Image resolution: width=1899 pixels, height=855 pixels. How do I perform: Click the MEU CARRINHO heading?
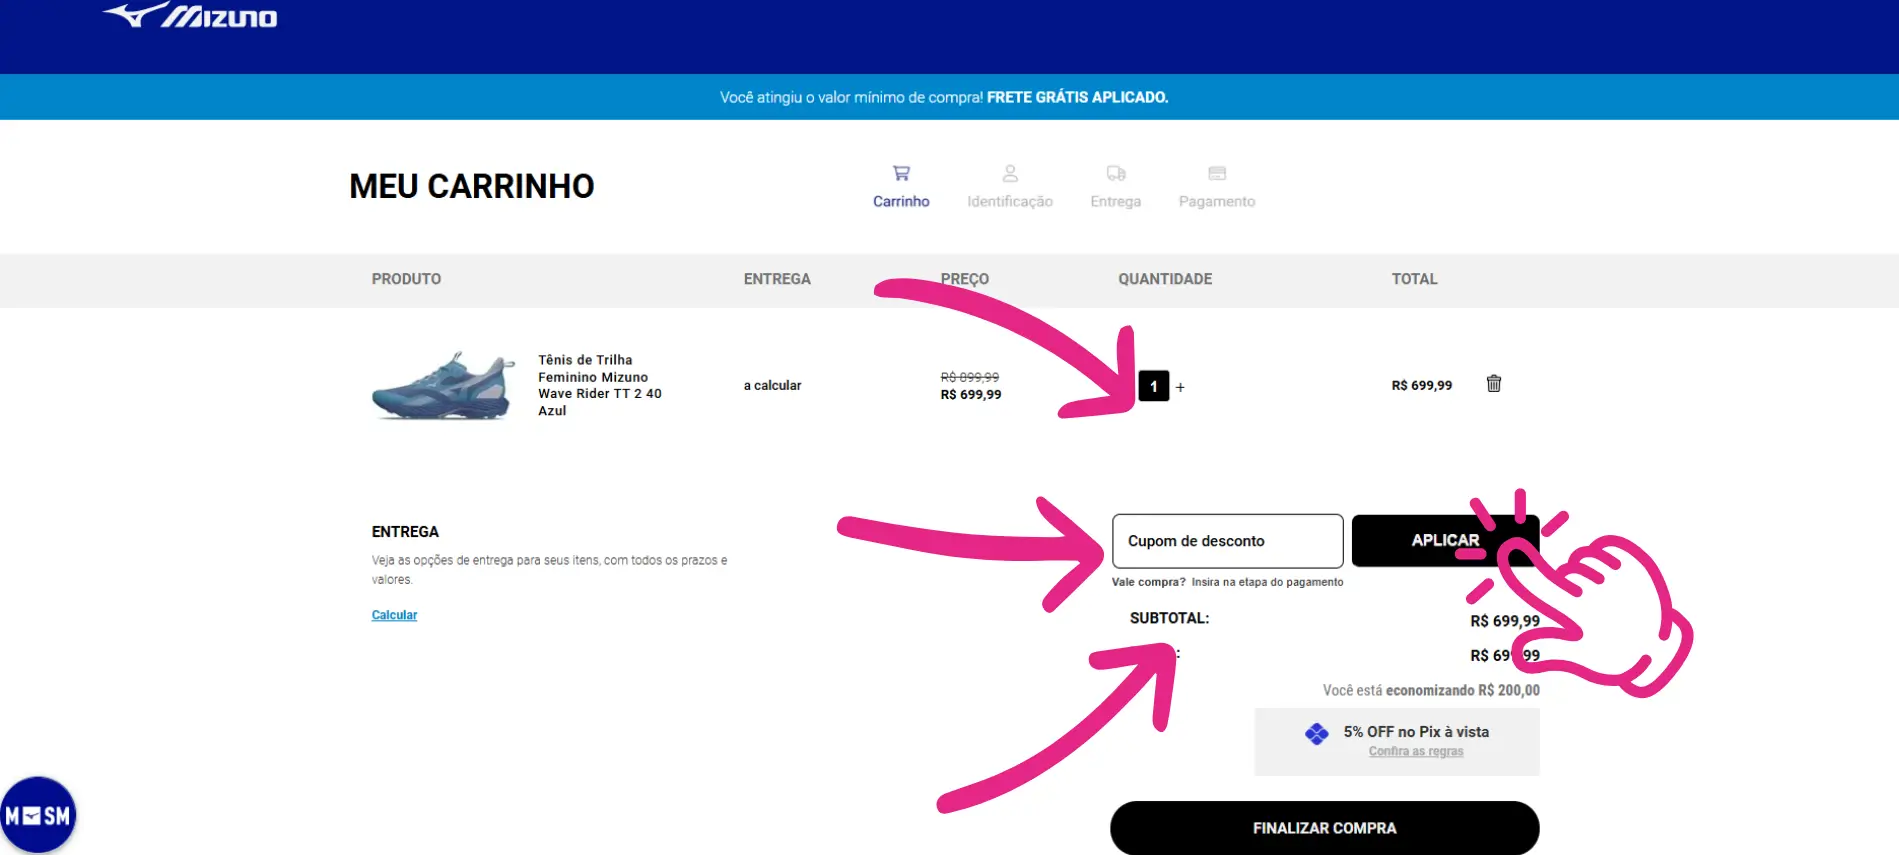click(x=472, y=186)
